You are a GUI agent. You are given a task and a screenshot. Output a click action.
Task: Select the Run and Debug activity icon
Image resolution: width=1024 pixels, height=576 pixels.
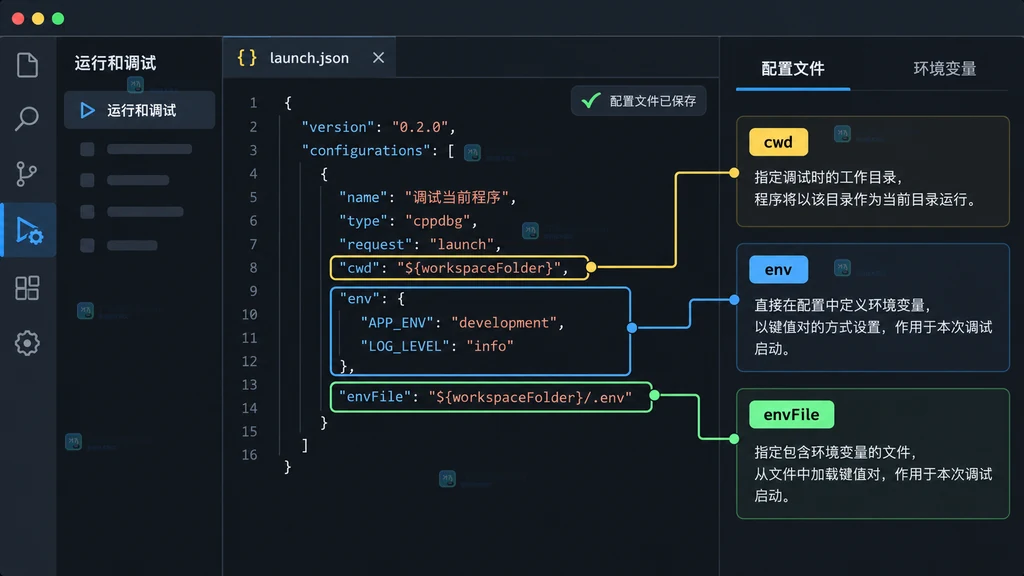tap(29, 230)
